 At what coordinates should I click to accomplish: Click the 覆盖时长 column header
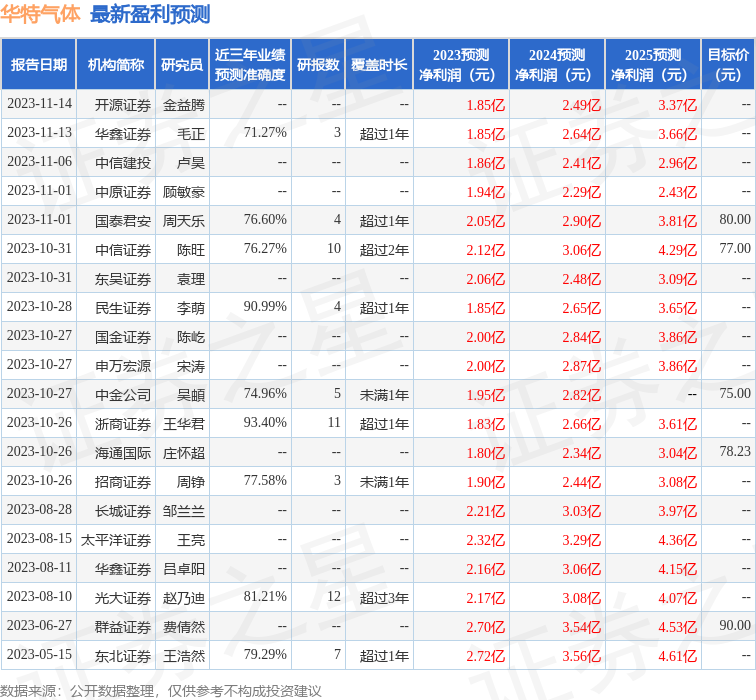[x=379, y=65]
